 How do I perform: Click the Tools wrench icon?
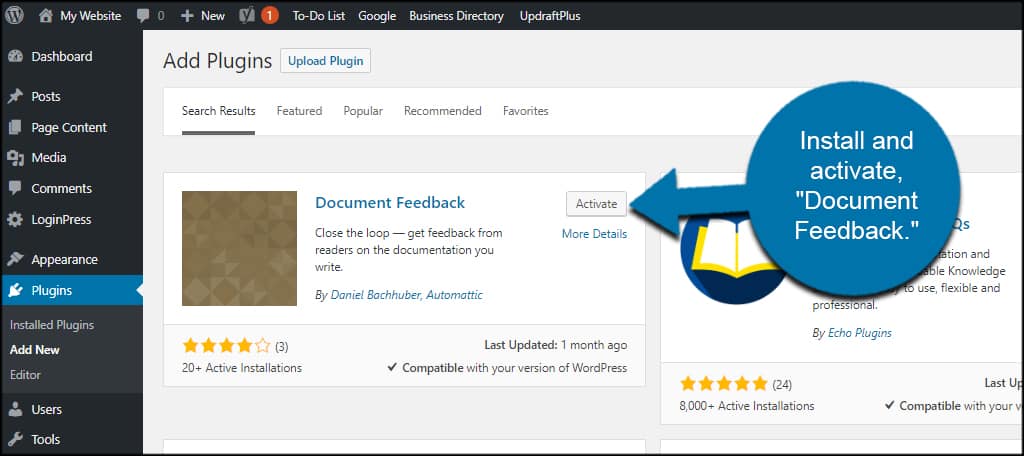click(x=16, y=440)
